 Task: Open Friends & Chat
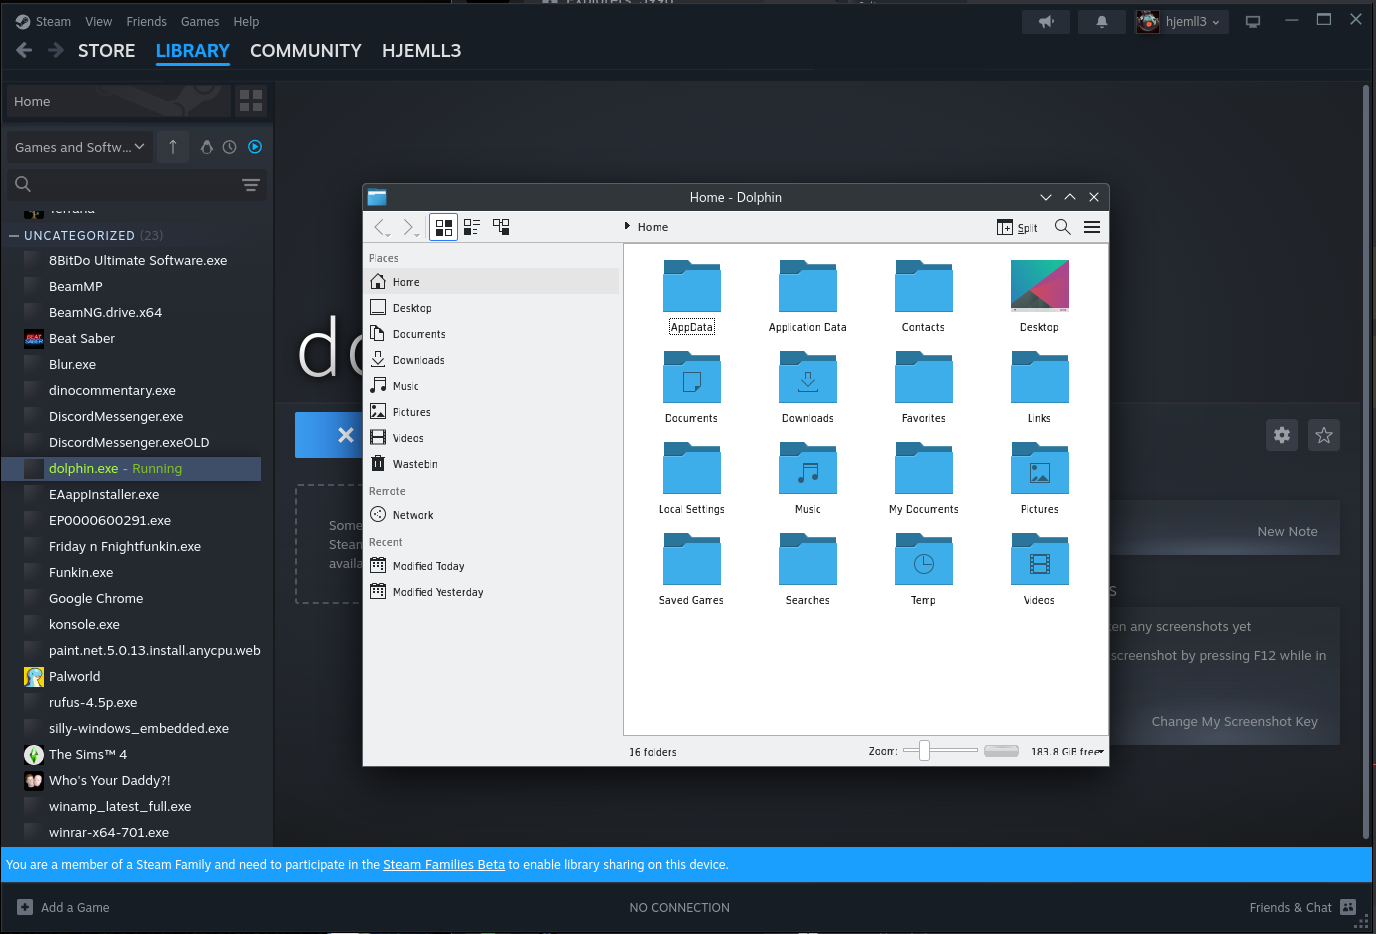point(1302,907)
